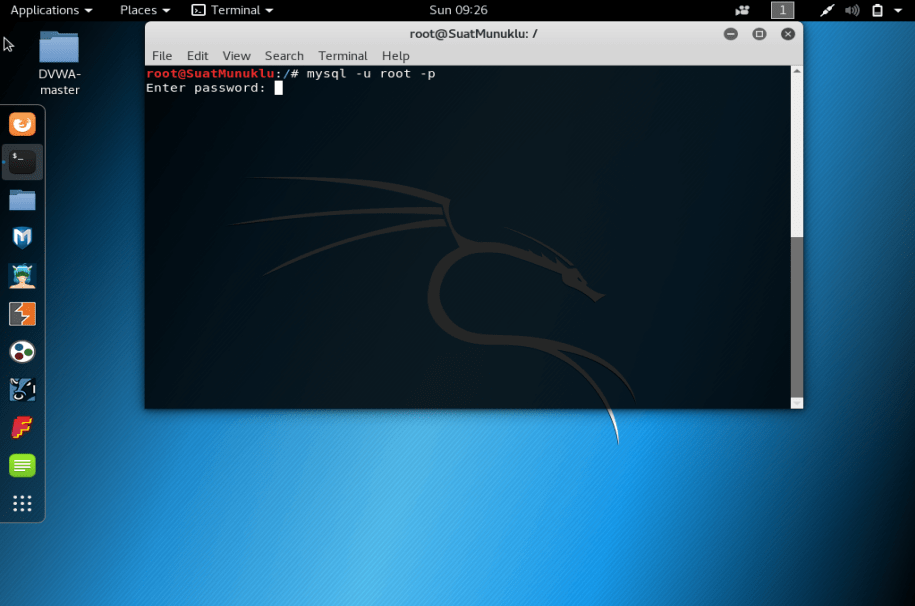Maximize the terminal window

759,34
